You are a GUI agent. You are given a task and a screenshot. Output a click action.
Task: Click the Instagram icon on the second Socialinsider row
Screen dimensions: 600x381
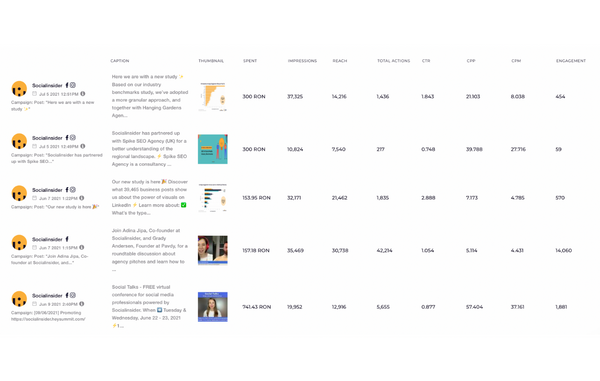[x=73, y=138]
